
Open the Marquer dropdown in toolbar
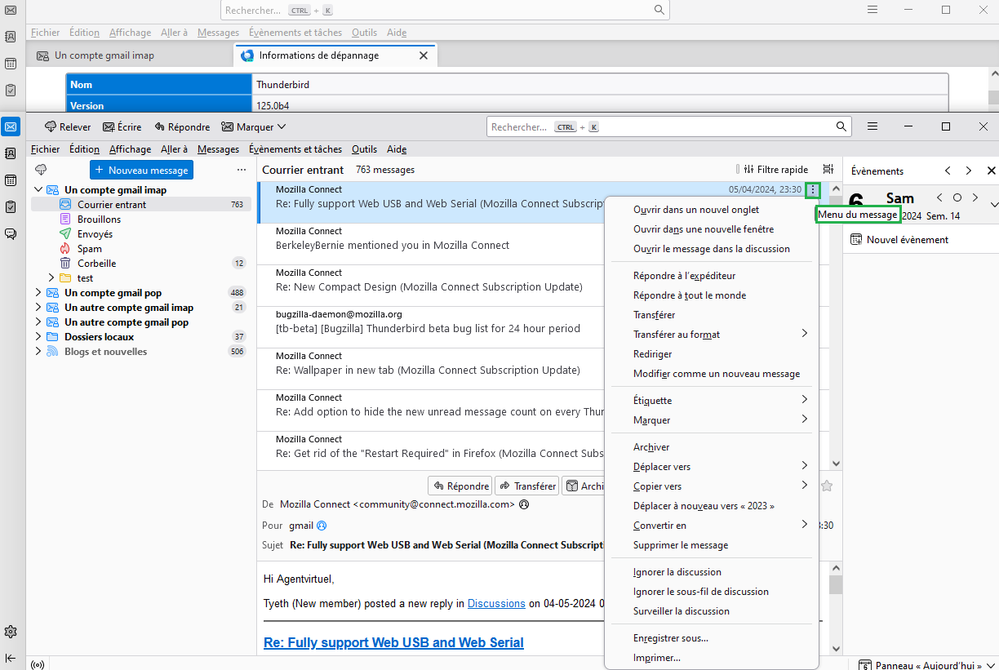click(x=254, y=127)
